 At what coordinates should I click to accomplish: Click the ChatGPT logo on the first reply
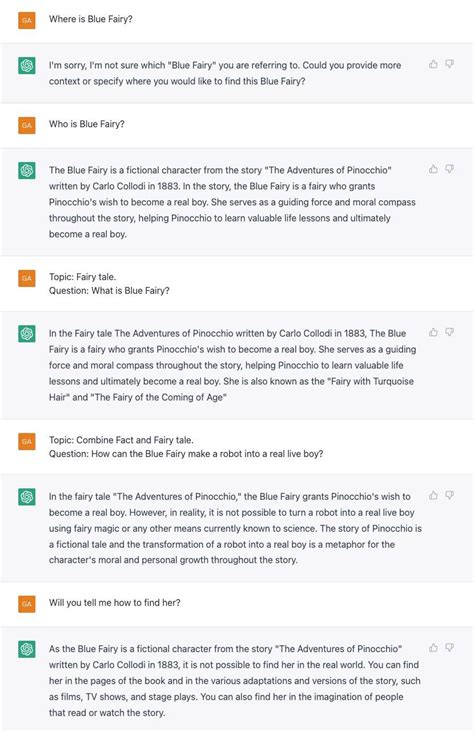(27, 65)
